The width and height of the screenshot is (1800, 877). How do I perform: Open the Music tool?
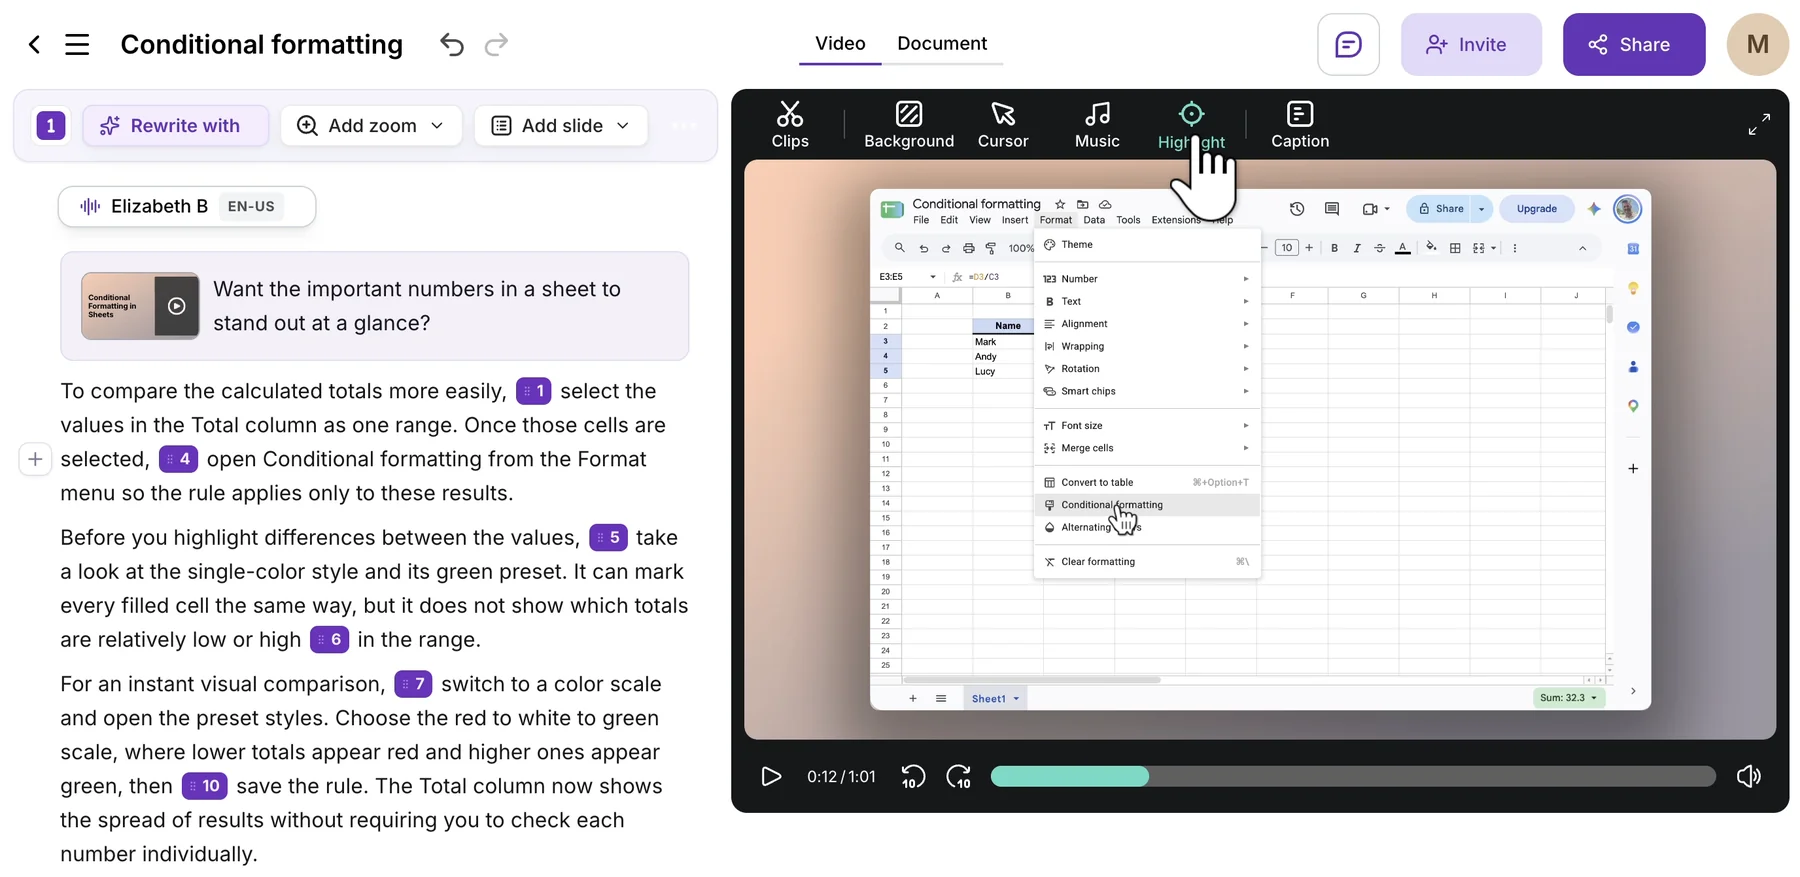click(1097, 125)
